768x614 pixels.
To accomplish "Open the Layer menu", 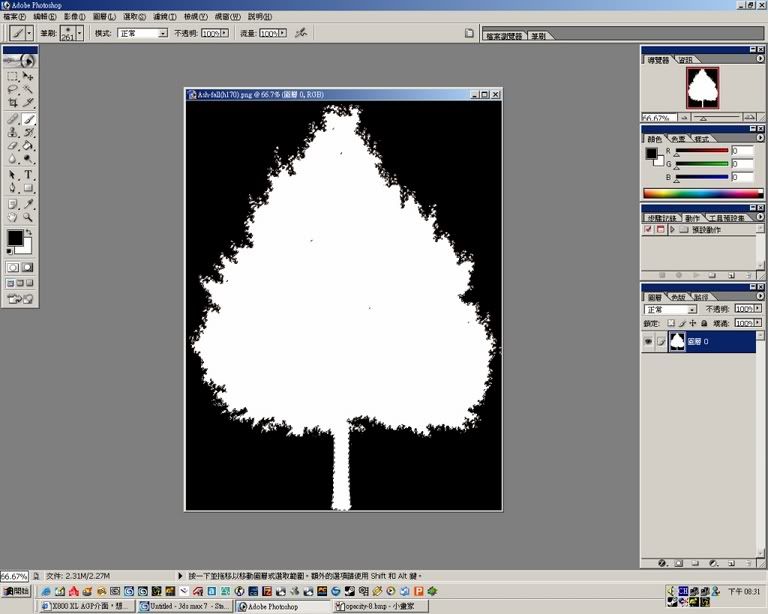I will pyautogui.click(x=104, y=17).
